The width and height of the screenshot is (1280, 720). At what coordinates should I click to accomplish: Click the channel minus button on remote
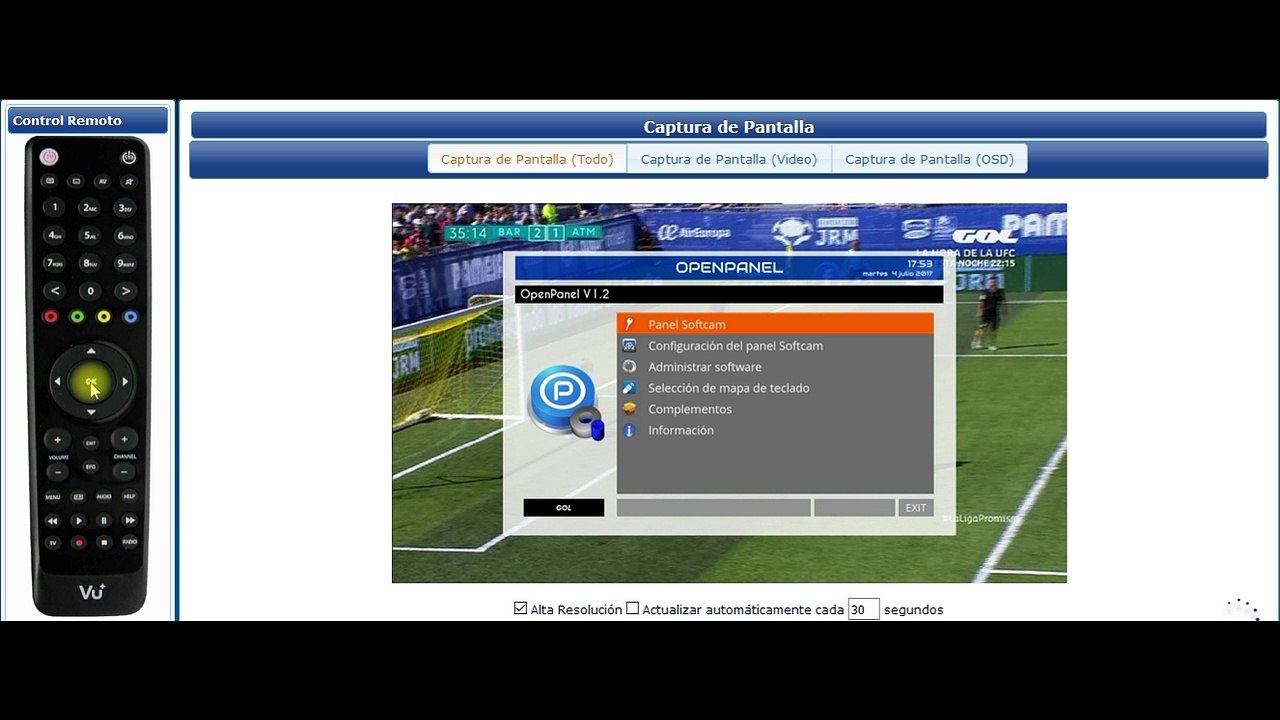(x=124, y=471)
